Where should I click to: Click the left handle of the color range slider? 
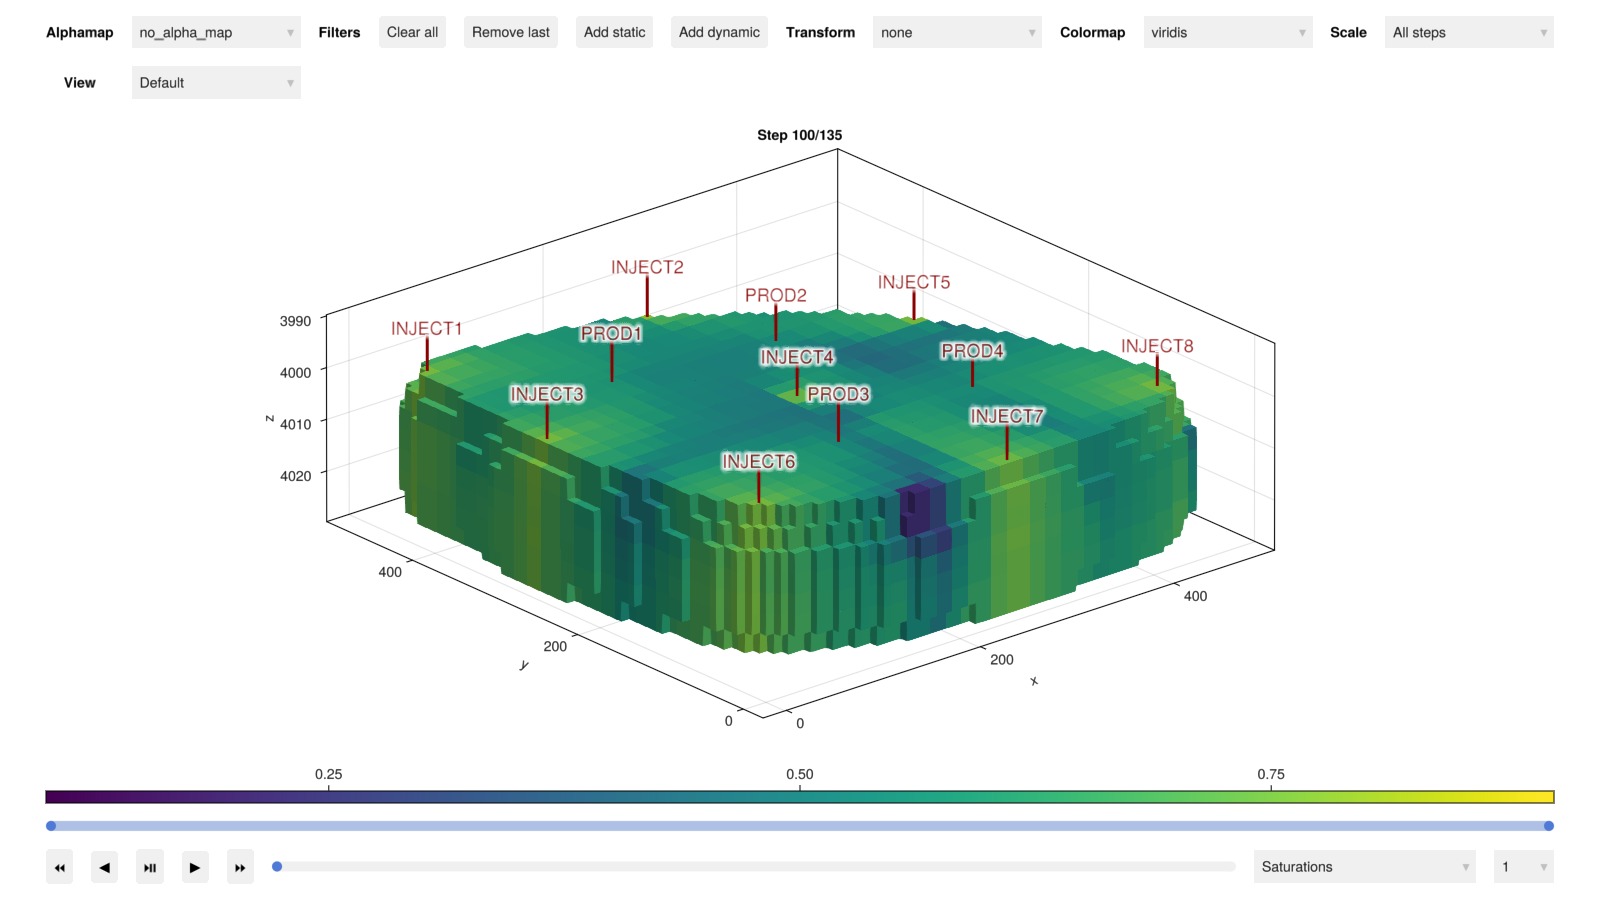click(x=51, y=826)
